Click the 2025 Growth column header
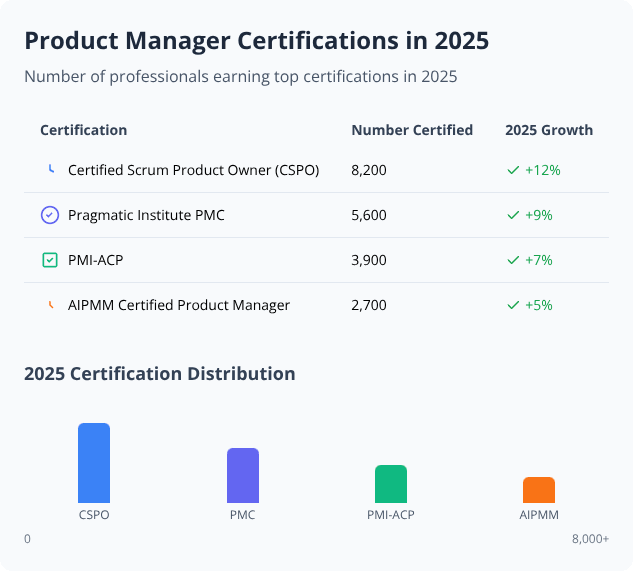This screenshot has width=633, height=571. point(549,130)
